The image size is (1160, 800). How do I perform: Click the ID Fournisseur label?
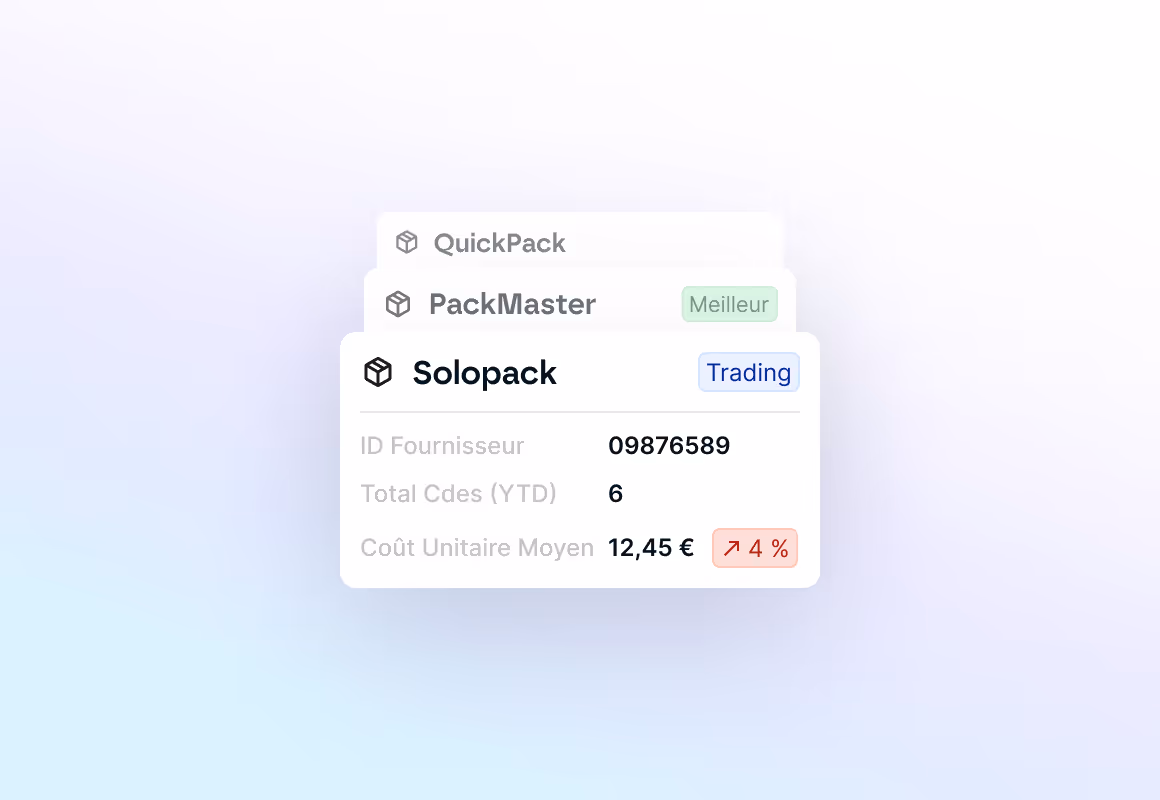[442, 446]
